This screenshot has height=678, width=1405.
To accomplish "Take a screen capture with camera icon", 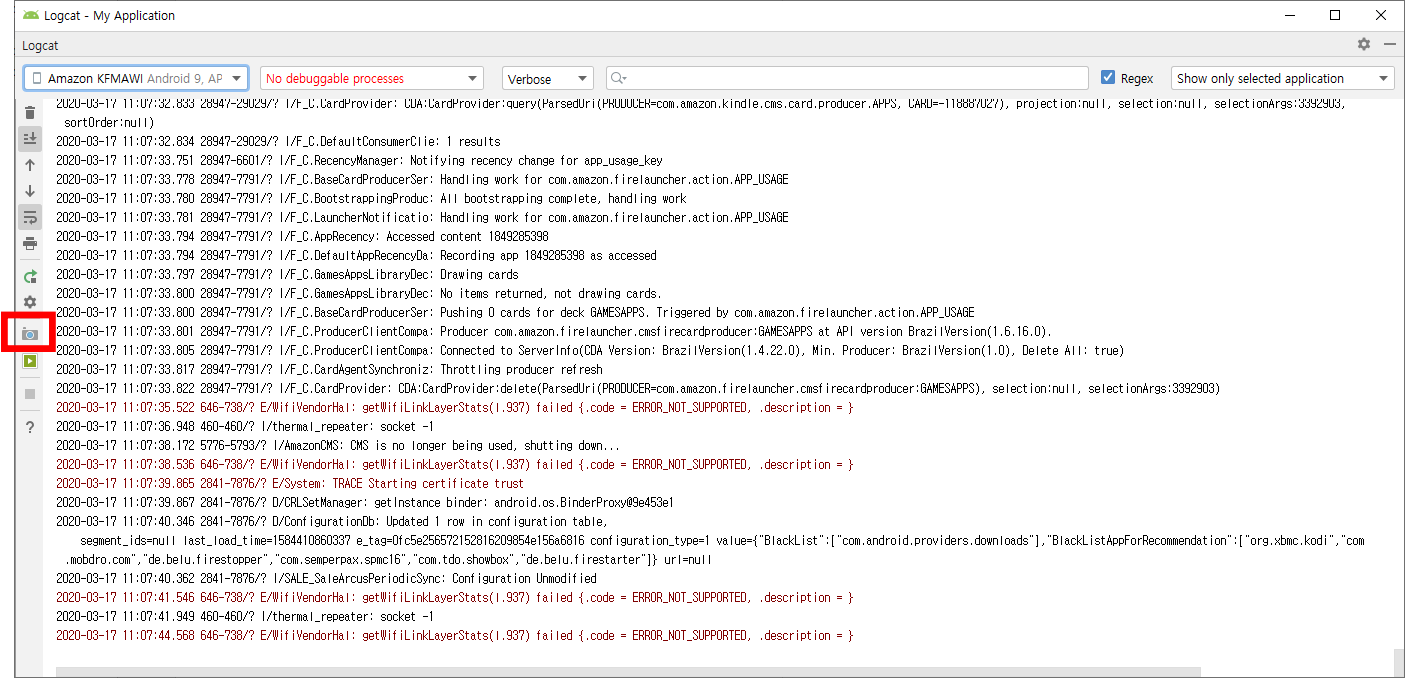I will tap(30, 334).
